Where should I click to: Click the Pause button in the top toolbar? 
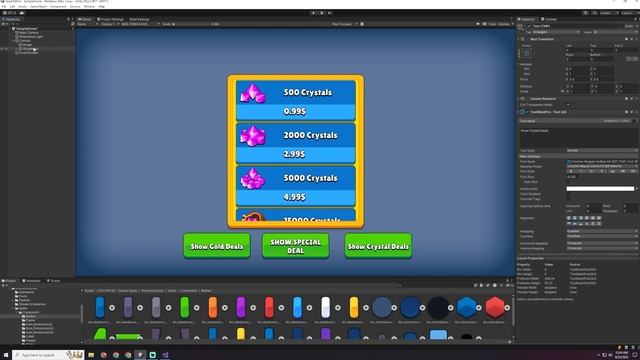(x=322, y=13)
